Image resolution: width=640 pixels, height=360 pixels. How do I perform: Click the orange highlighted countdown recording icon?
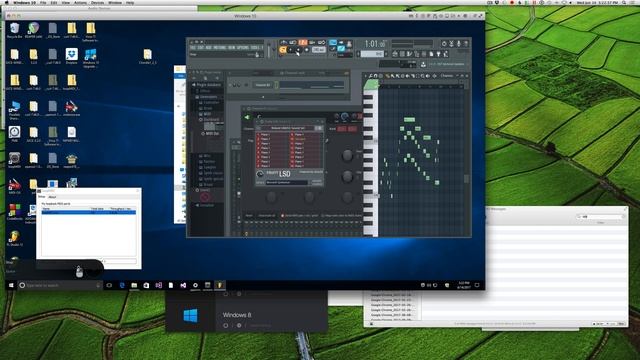(x=302, y=42)
